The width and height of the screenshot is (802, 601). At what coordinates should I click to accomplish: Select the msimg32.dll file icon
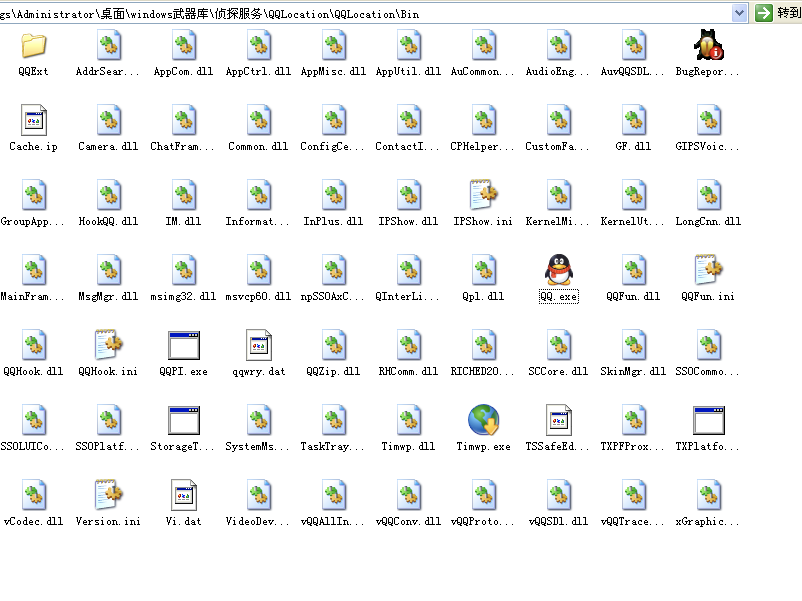[x=184, y=270]
